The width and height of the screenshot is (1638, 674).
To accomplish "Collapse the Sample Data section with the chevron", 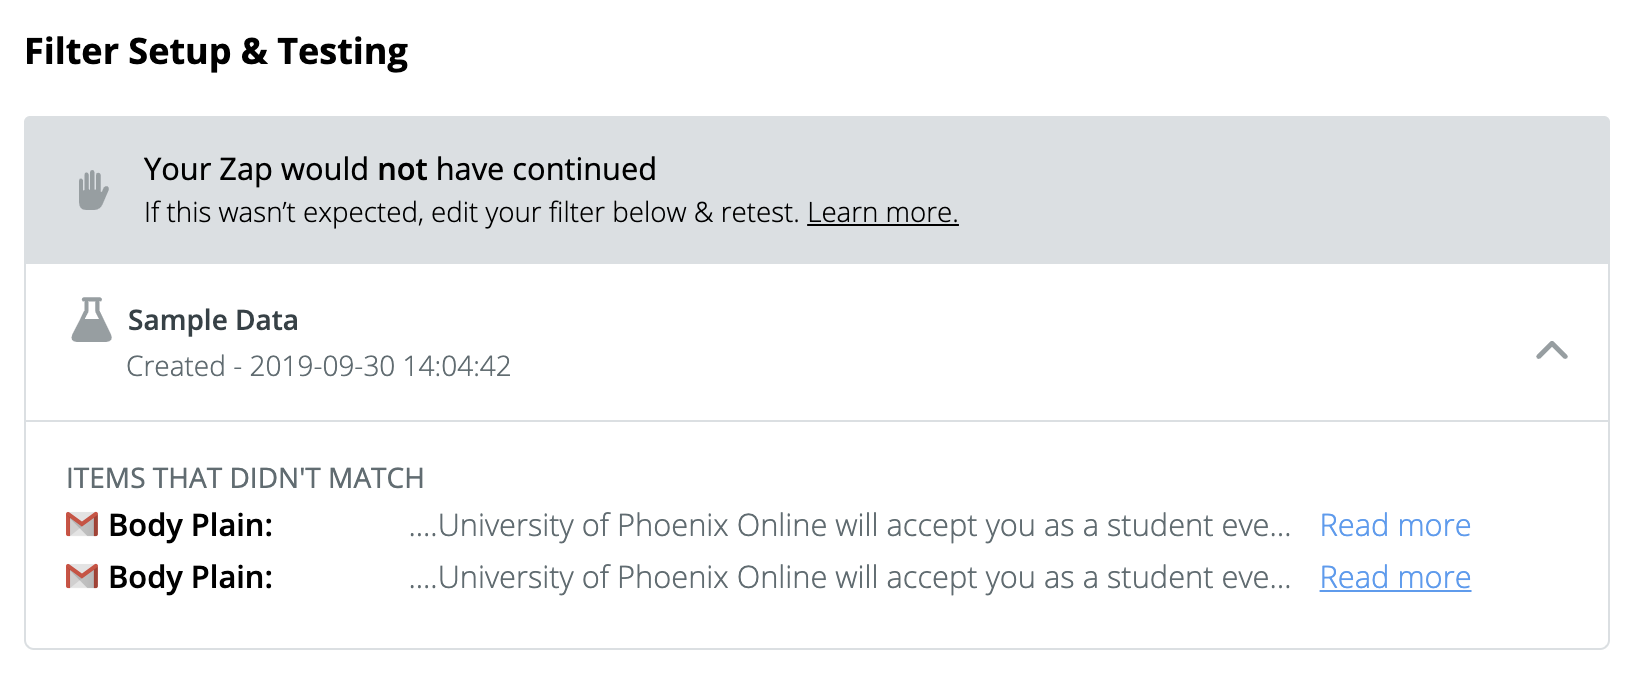I will (1551, 350).
